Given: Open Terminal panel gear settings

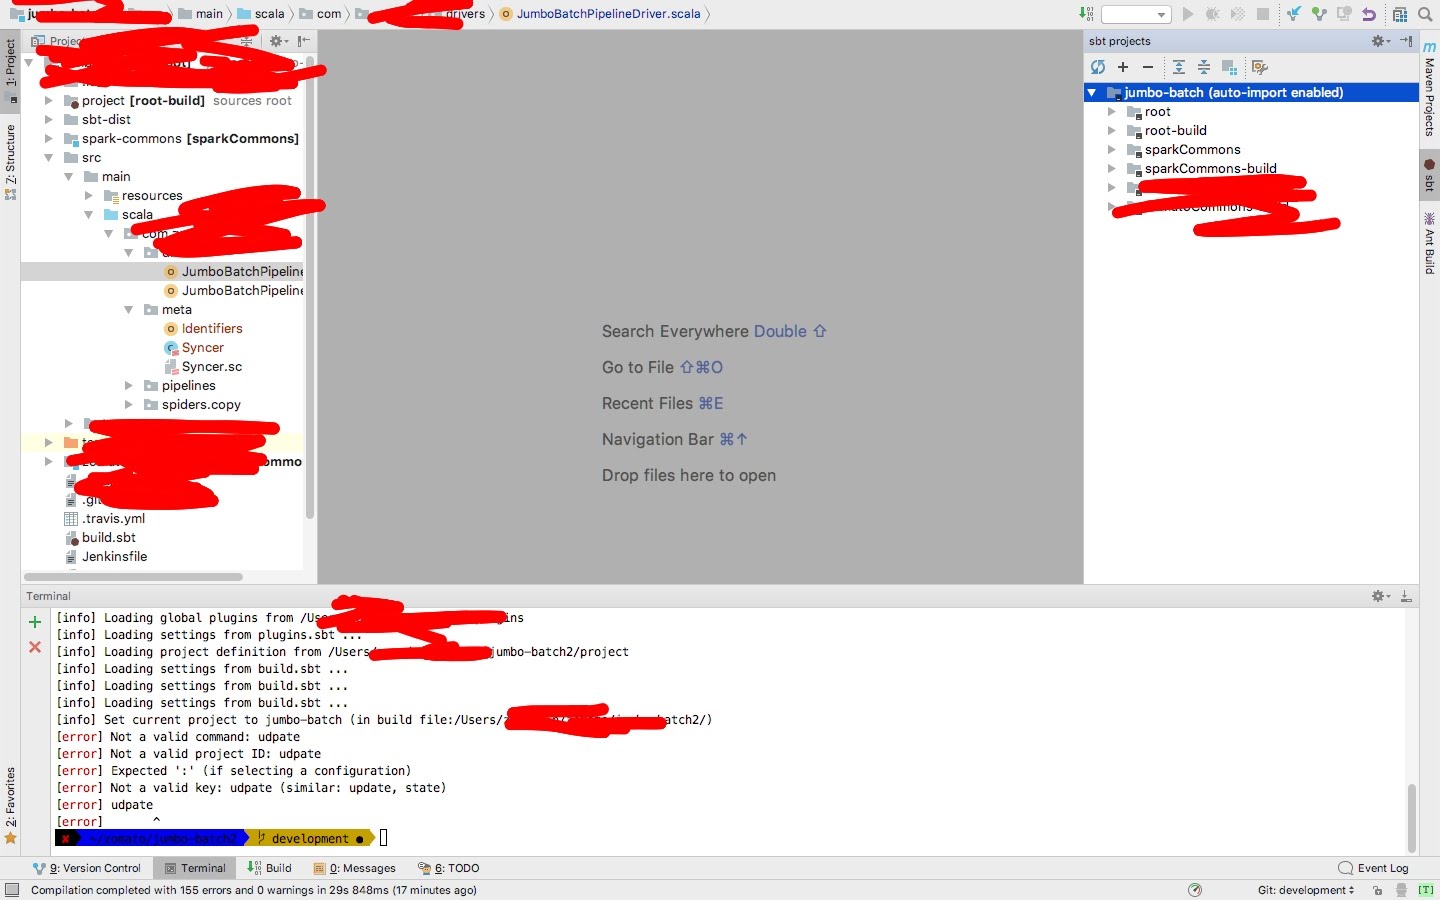Looking at the screenshot, I should tap(1381, 596).
